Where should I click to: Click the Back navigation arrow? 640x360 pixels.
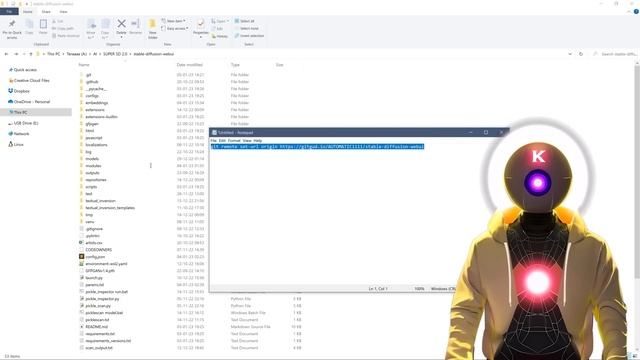pyautogui.click(x=7, y=54)
